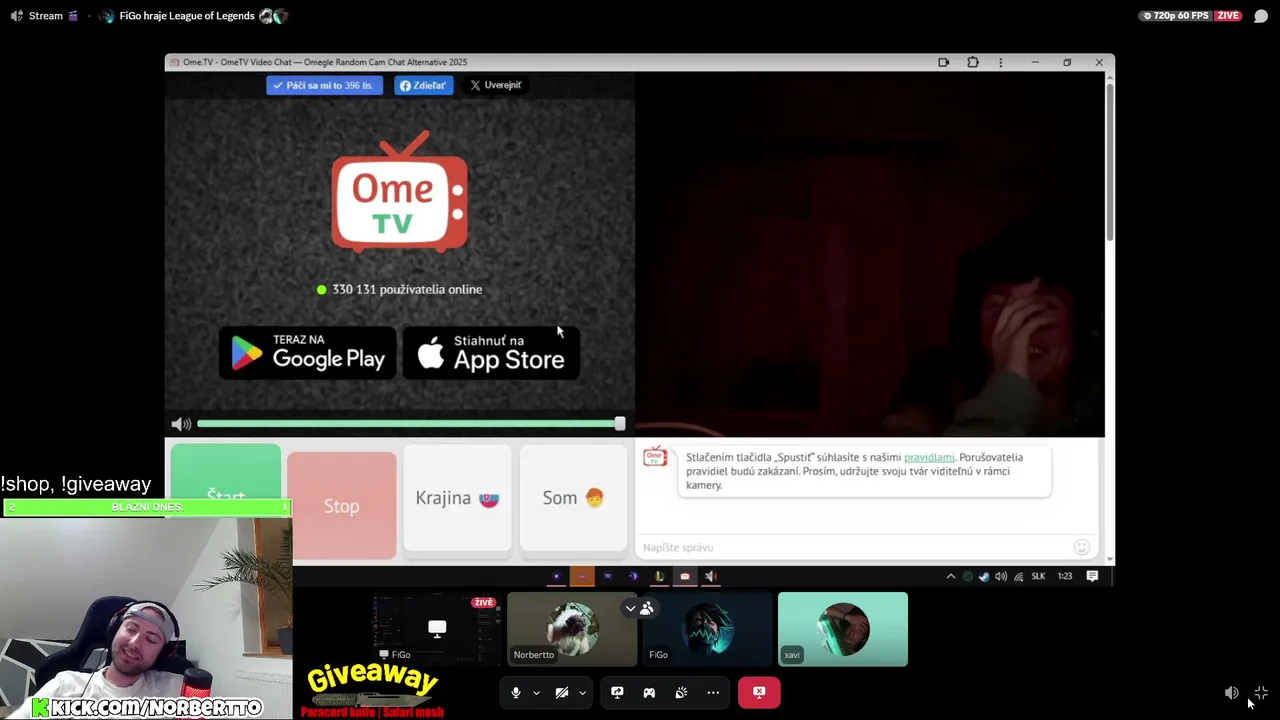Switch the SLK keyboard language indicator
The height and width of the screenshot is (720, 1280).
click(1038, 576)
